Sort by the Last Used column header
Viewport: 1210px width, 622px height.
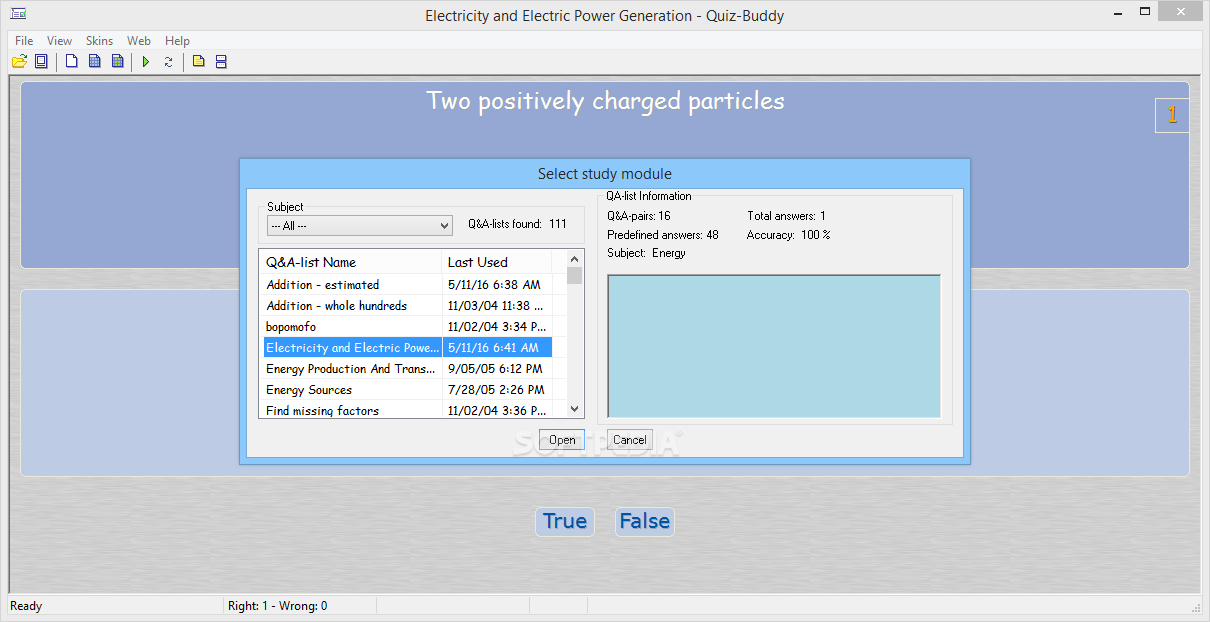point(497,262)
